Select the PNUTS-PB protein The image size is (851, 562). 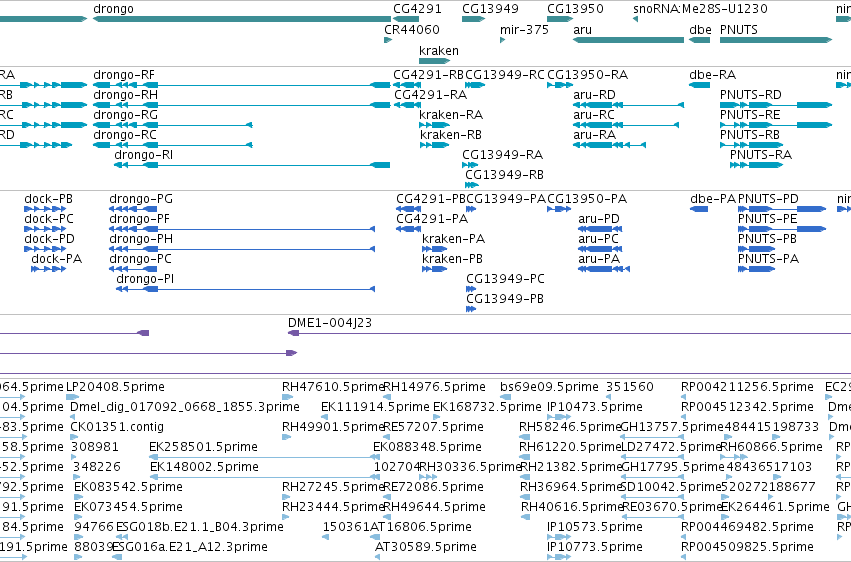coord(756,249)
